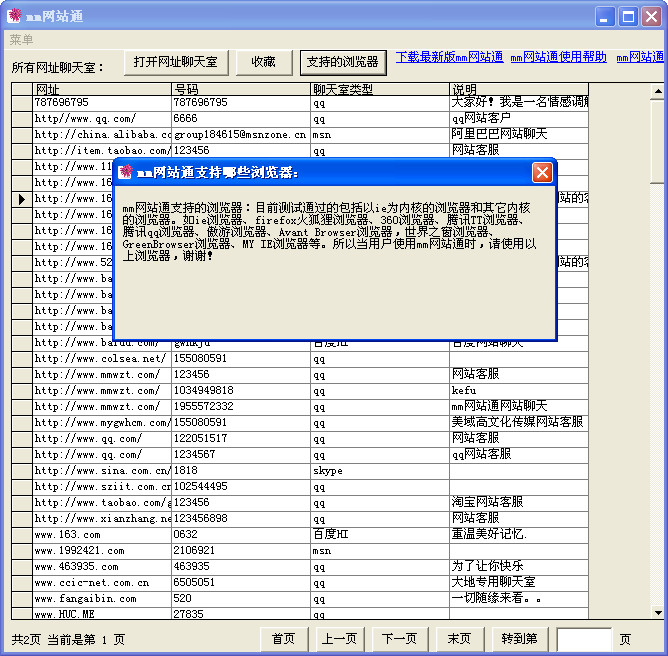Jump to last page with 末页

pyautogui.click(x=459, y=639)
